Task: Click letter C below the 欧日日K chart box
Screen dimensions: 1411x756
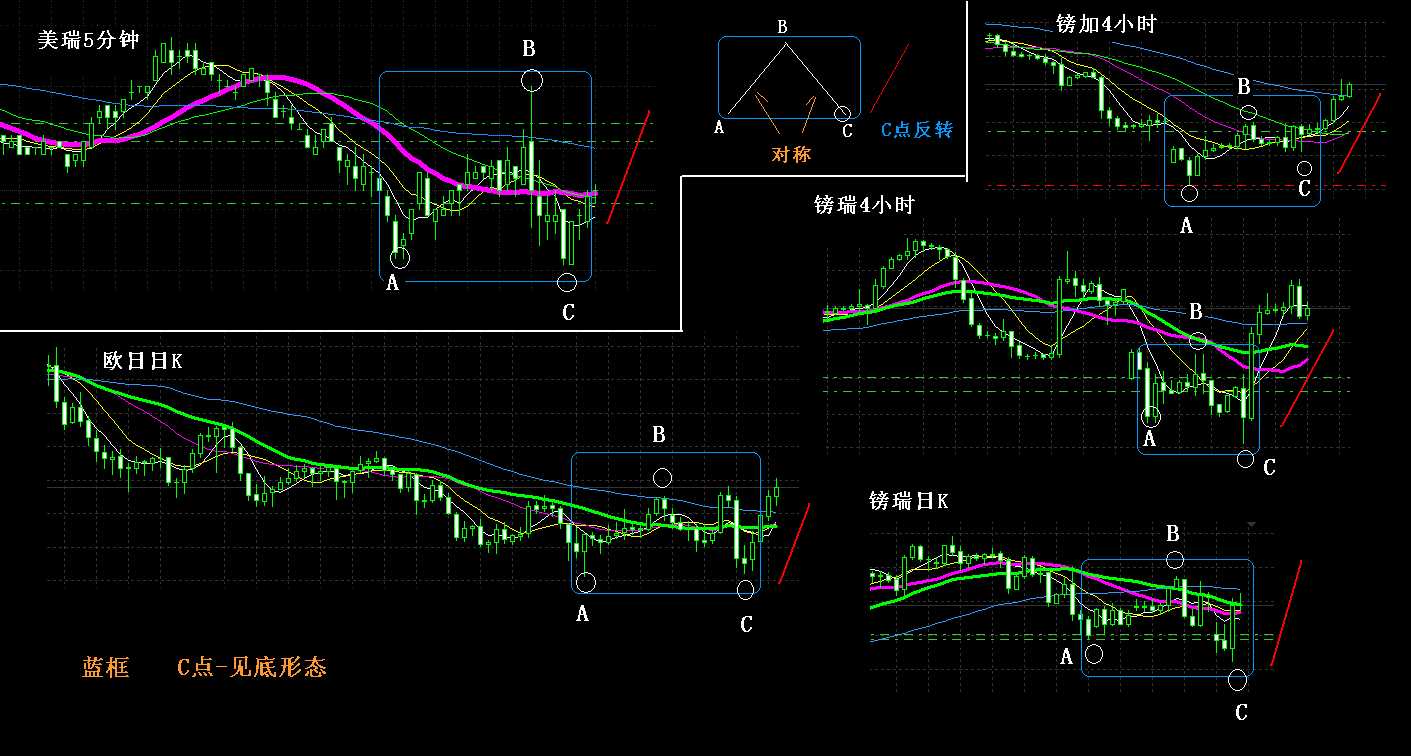Action: tap(746, 625)
